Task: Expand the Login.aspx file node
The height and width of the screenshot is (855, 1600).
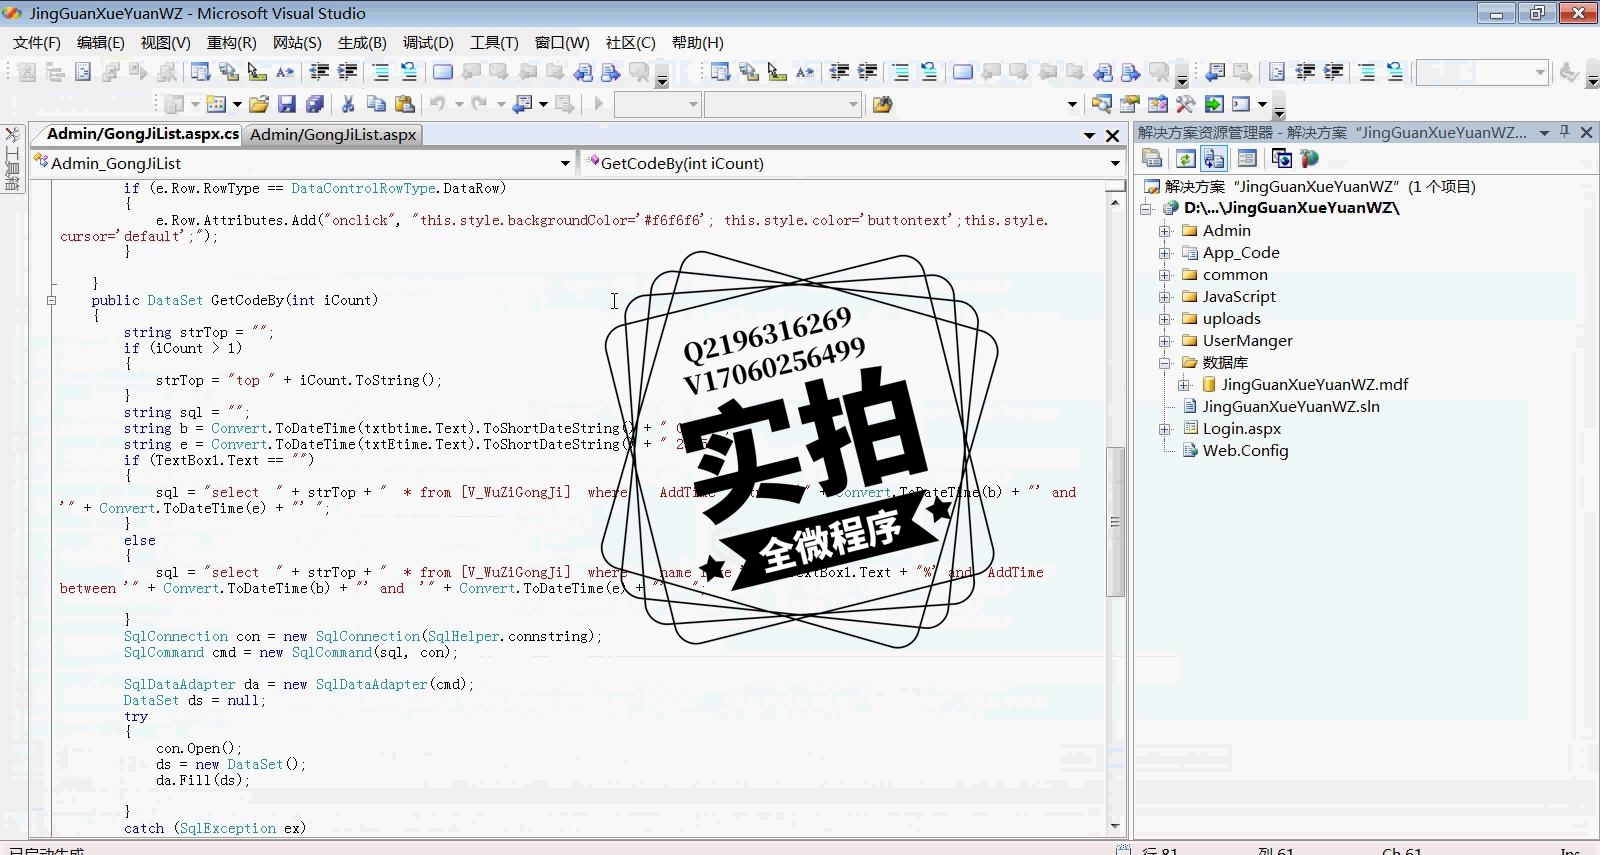Action: pos(1165,429)
